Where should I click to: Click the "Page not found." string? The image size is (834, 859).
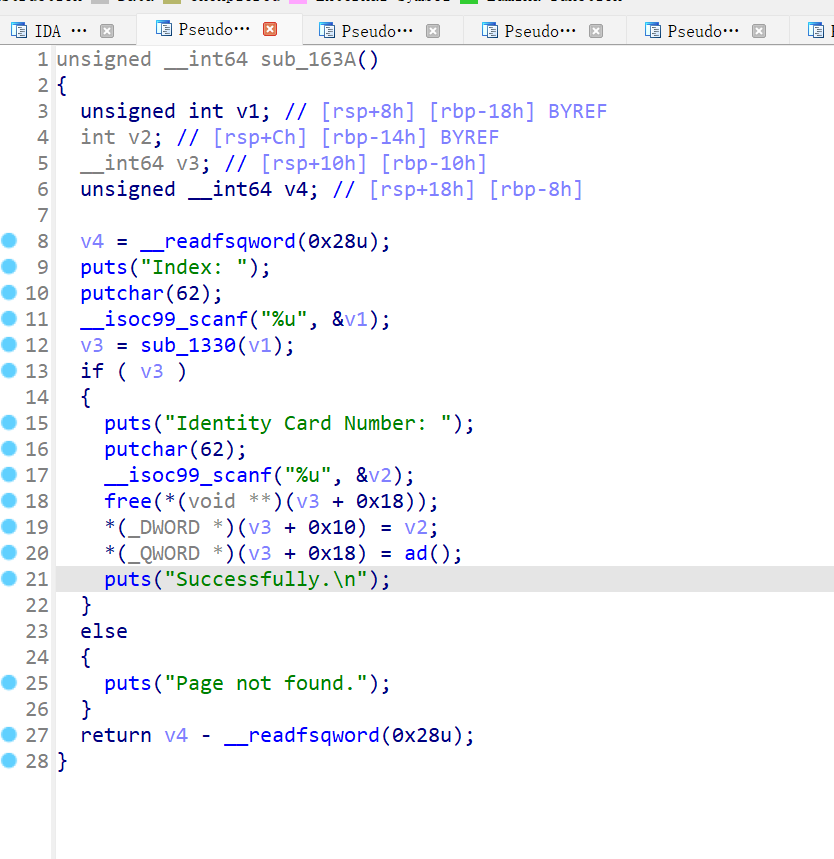pos(266,684)
